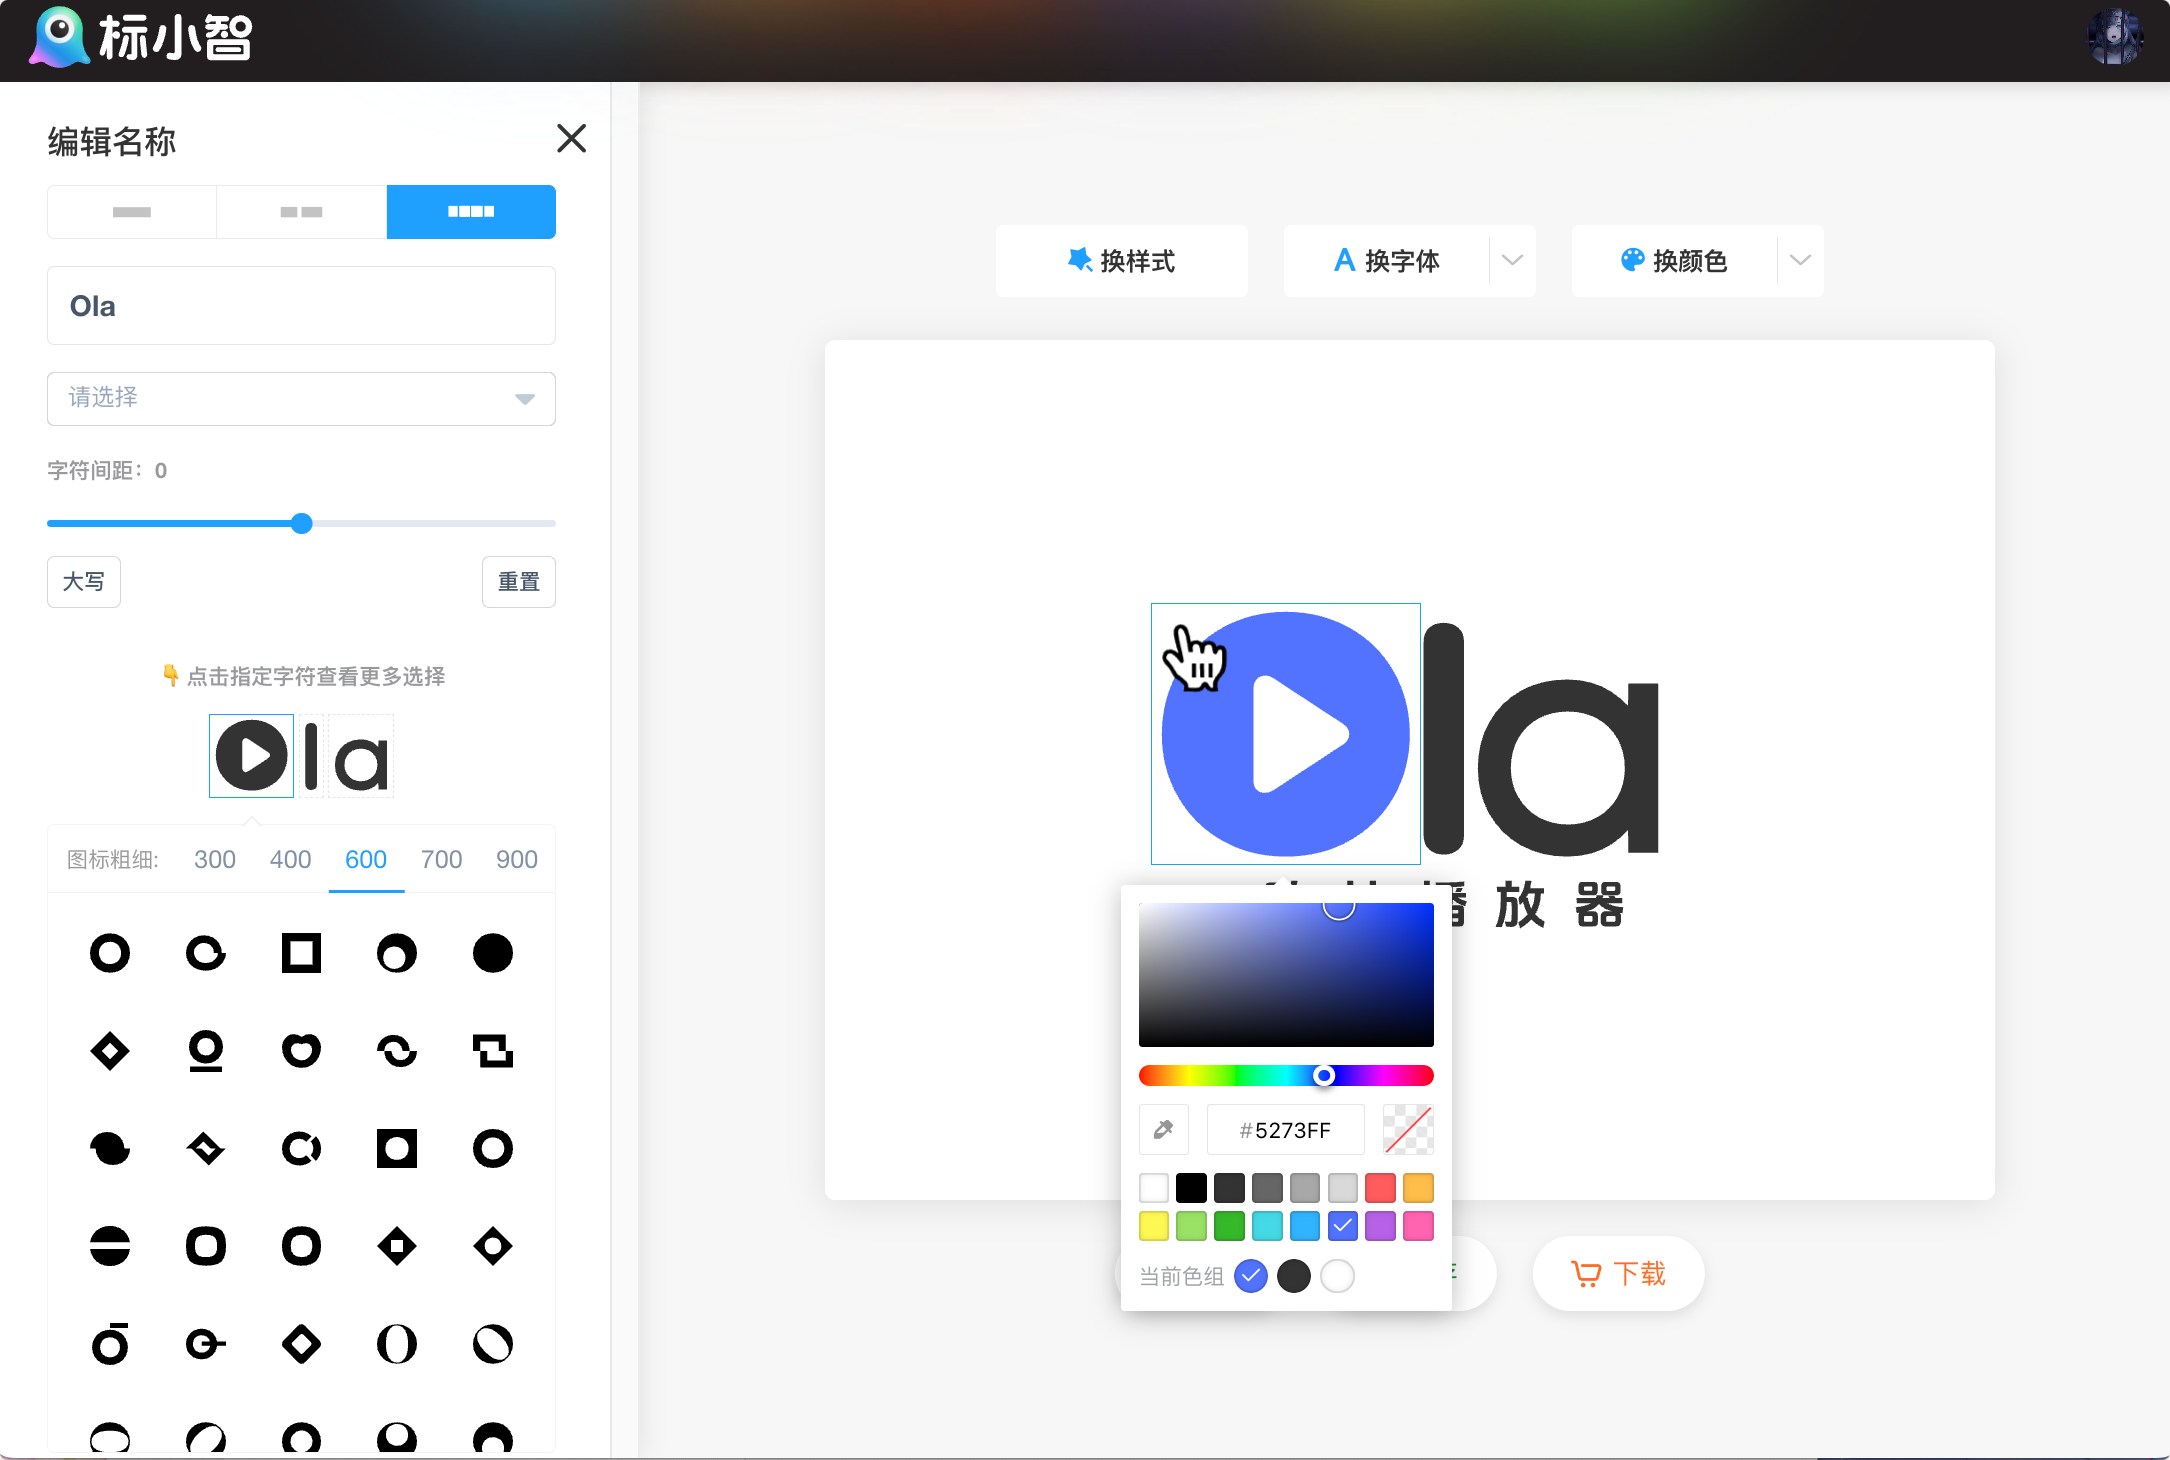Choose the solid filled circle icon

492,953
